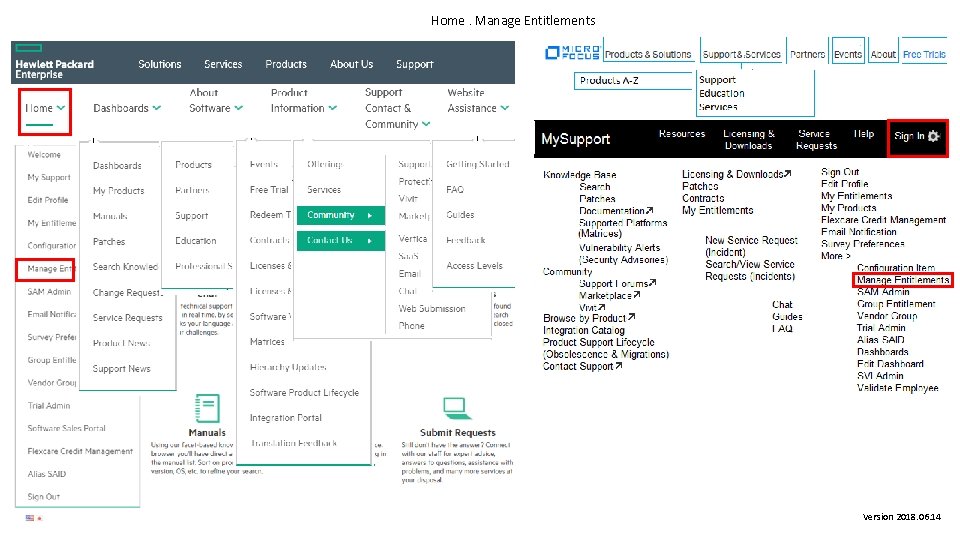
Task: Expand the More > item
Action: pyautogui.click(x=836, y=256)
